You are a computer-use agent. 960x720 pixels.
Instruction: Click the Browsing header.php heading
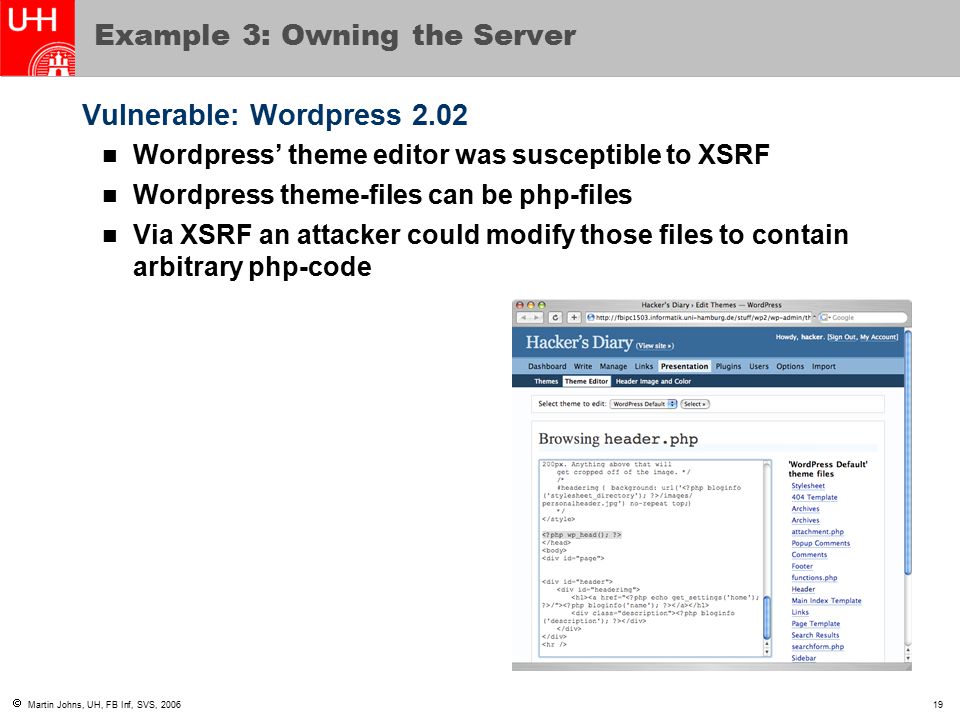click(x=618, y=439)
